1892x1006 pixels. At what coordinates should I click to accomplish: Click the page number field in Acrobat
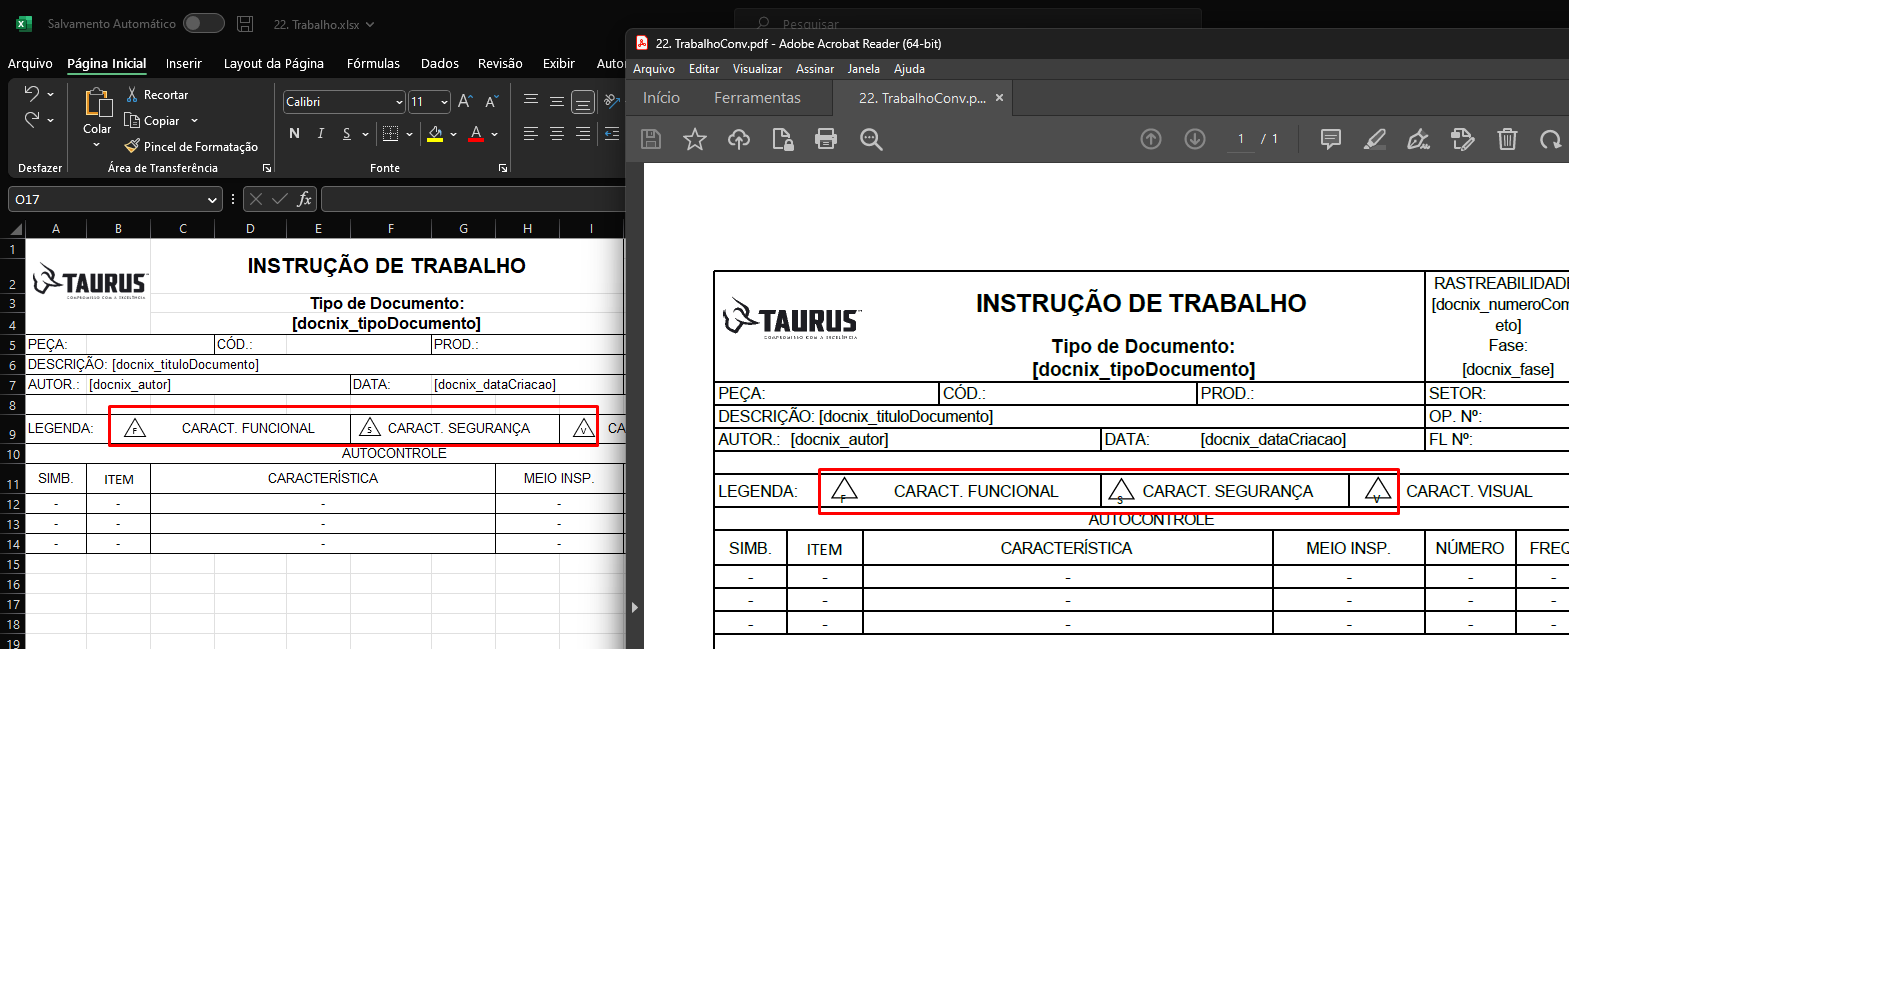tap(1240, 139)
